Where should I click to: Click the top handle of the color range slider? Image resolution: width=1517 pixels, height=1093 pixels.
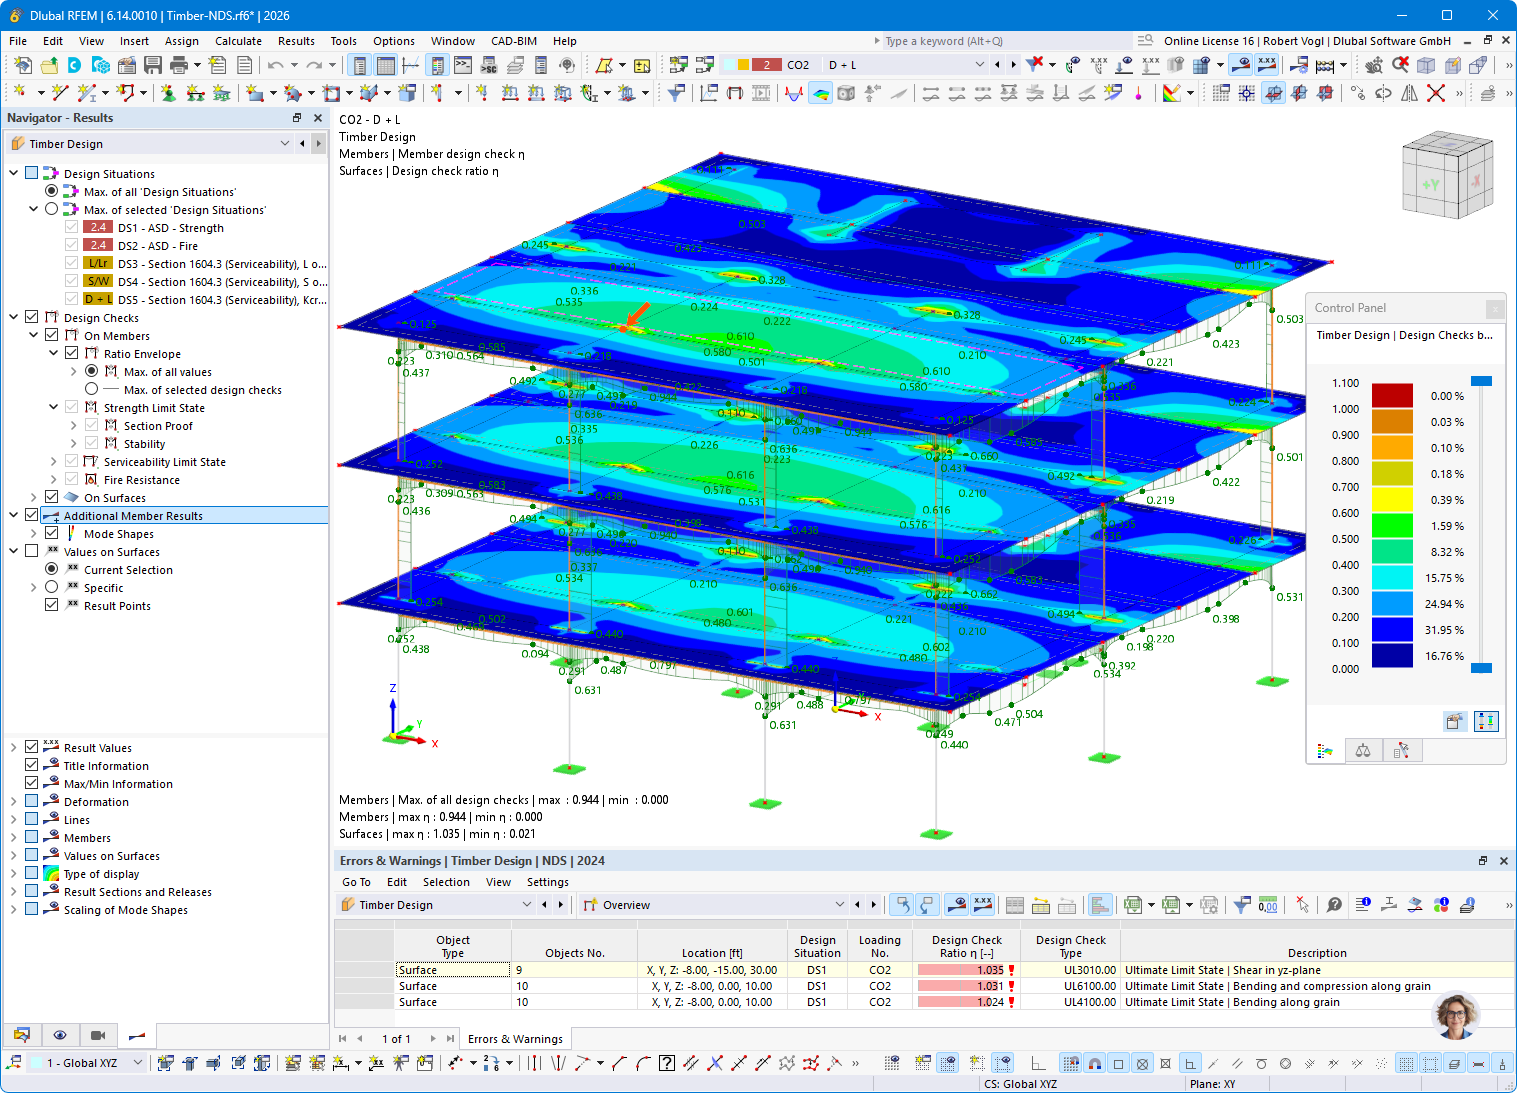pos(1481,381)
